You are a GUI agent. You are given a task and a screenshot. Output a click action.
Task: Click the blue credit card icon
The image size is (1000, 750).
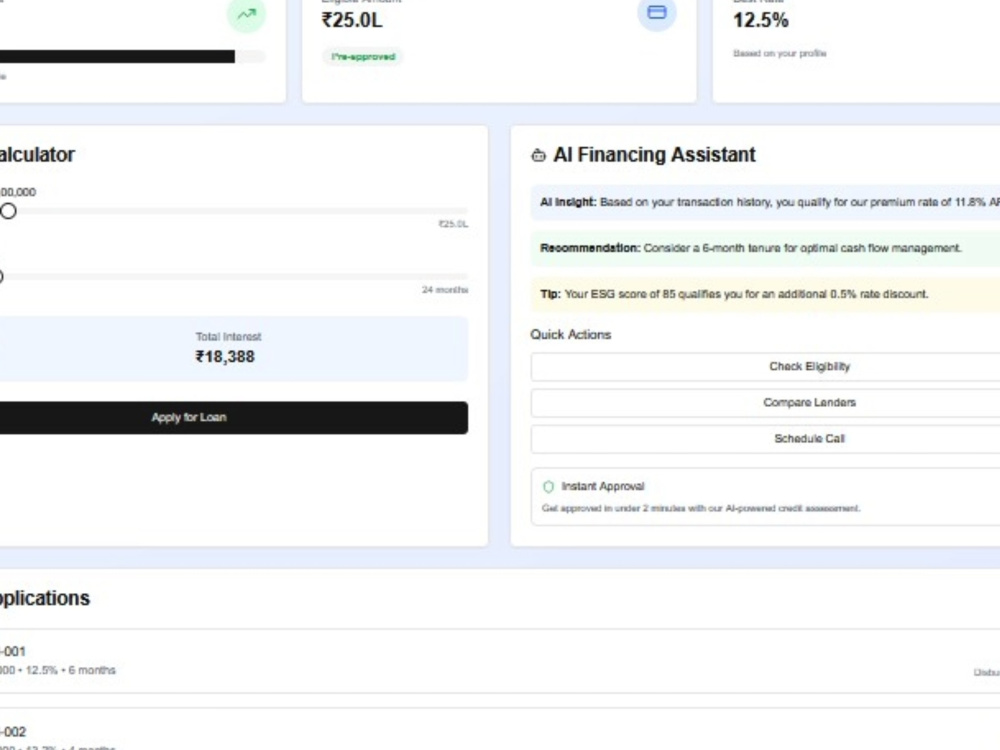click(657, 12)
